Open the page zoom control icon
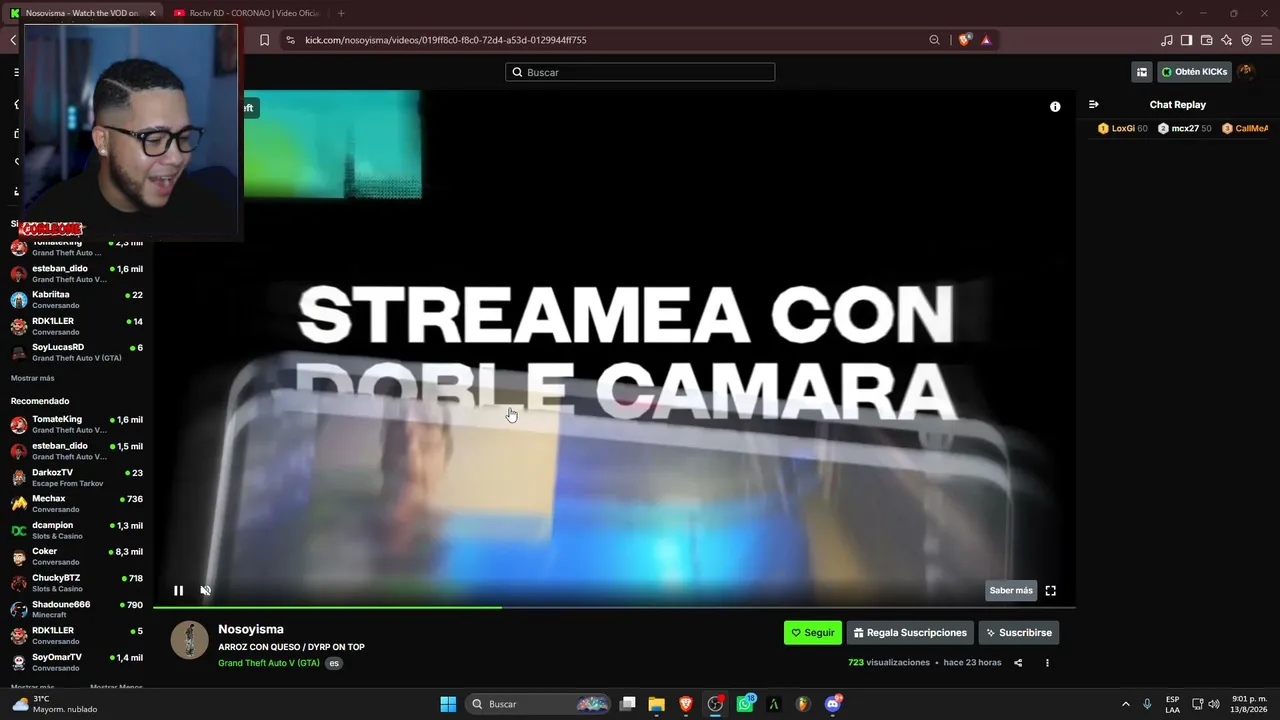Viewport: 1280px width, 720px height. pos(934,40)
